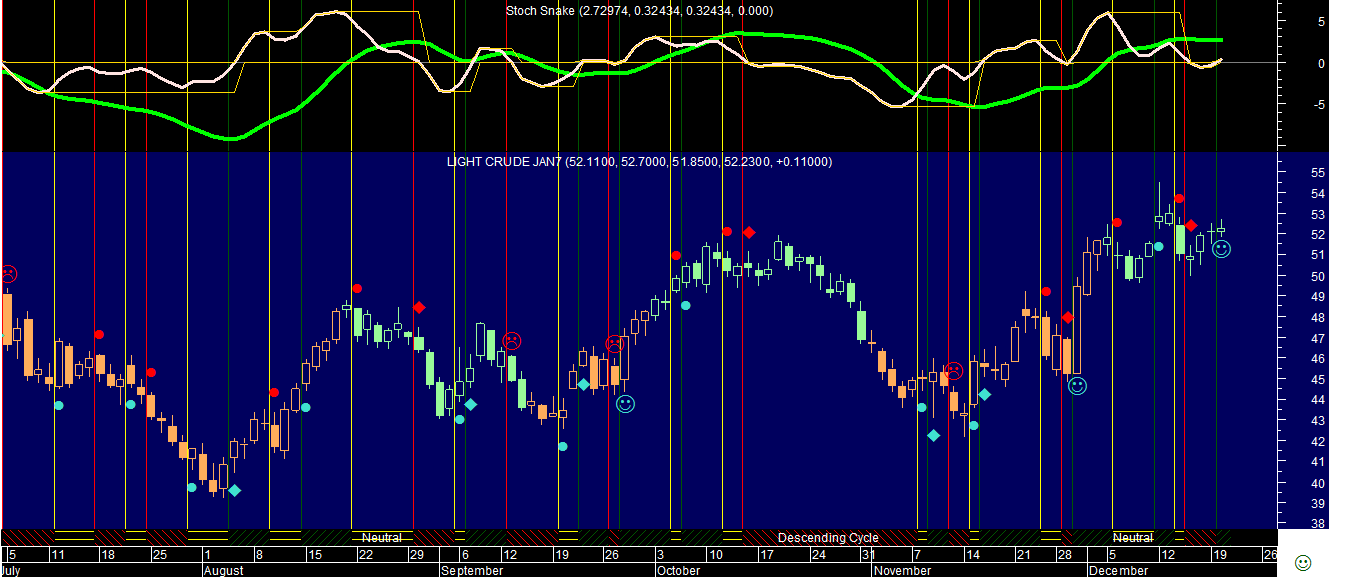Click the red frowning face at chart start in July
The width and height of the screenshot is (1352, 577).
8,273
